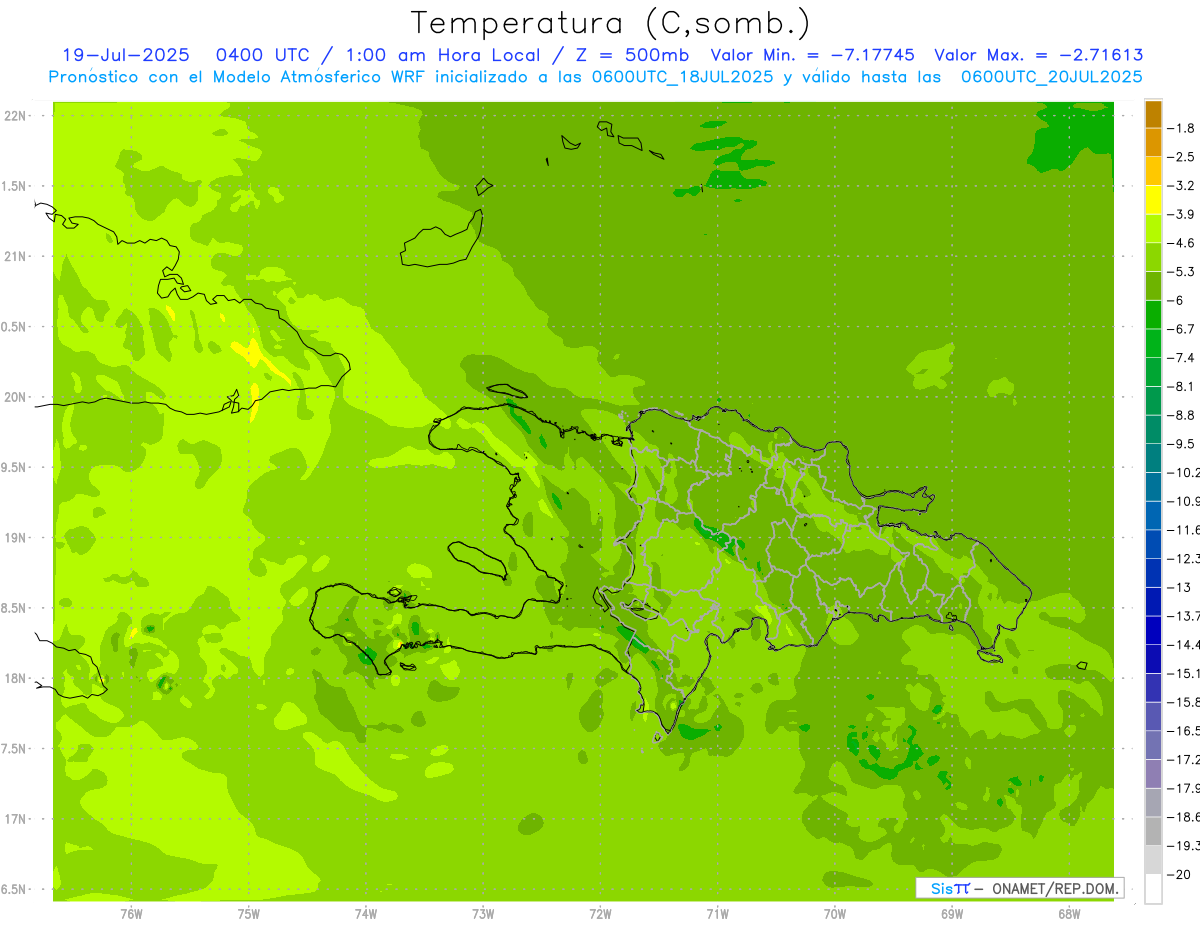Click the '19N' latitude label
The image size is (1200, 927).
click(x=15, y=538)
